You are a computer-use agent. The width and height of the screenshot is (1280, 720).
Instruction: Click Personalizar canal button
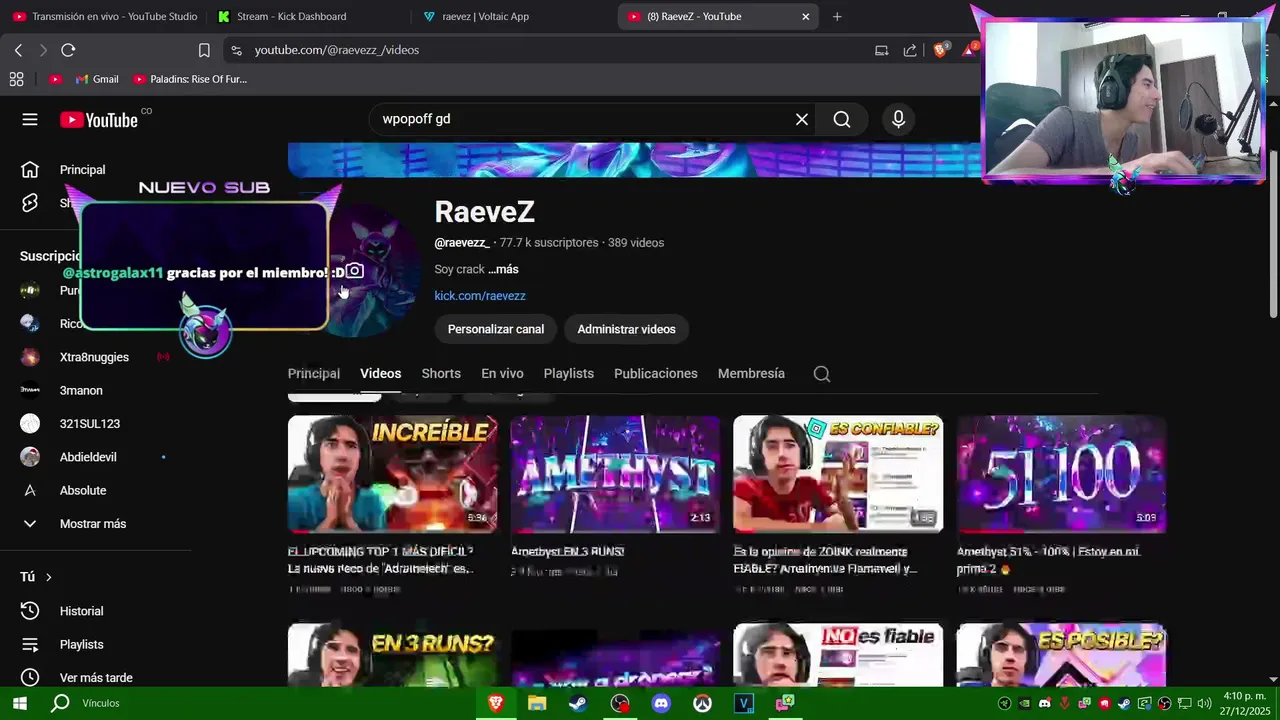[496, 329]
